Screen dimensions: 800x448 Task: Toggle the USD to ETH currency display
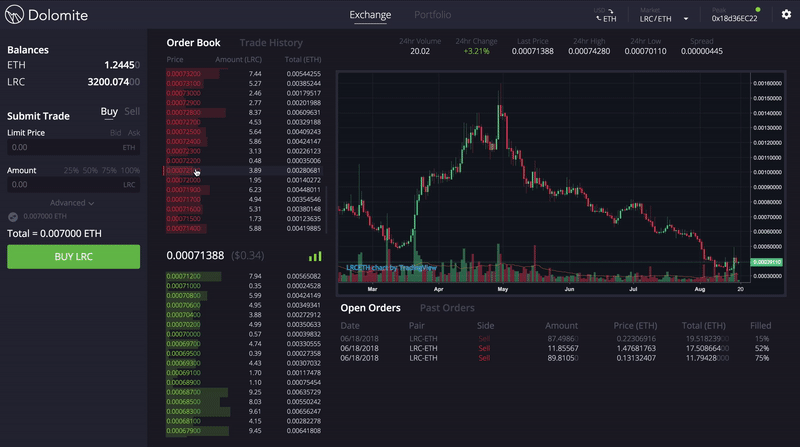point(606,15)
